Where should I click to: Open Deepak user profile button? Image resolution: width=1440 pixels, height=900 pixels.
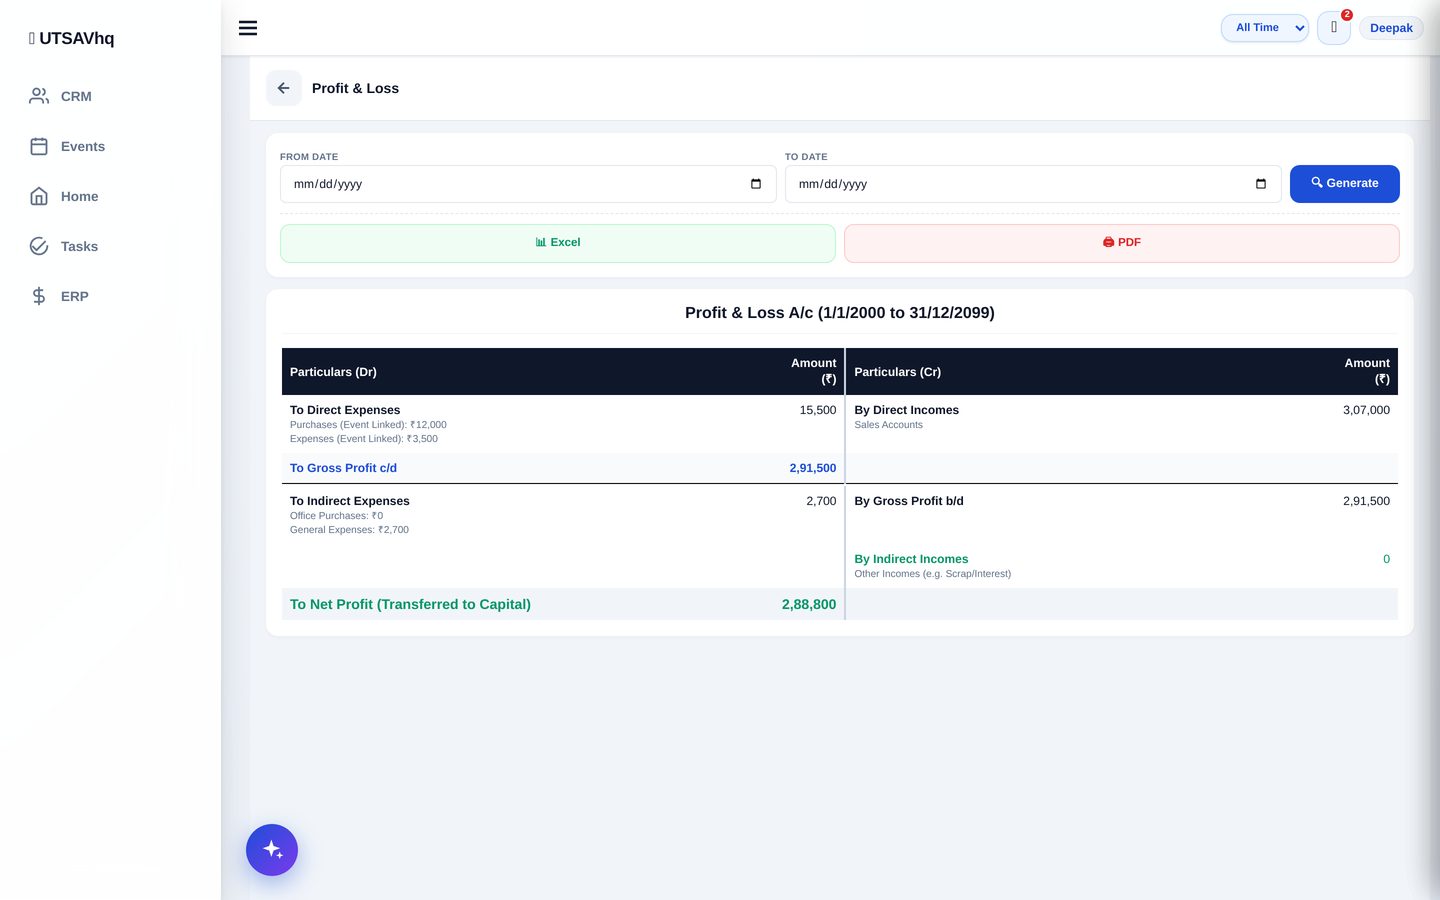click(x=1391, y=28)
